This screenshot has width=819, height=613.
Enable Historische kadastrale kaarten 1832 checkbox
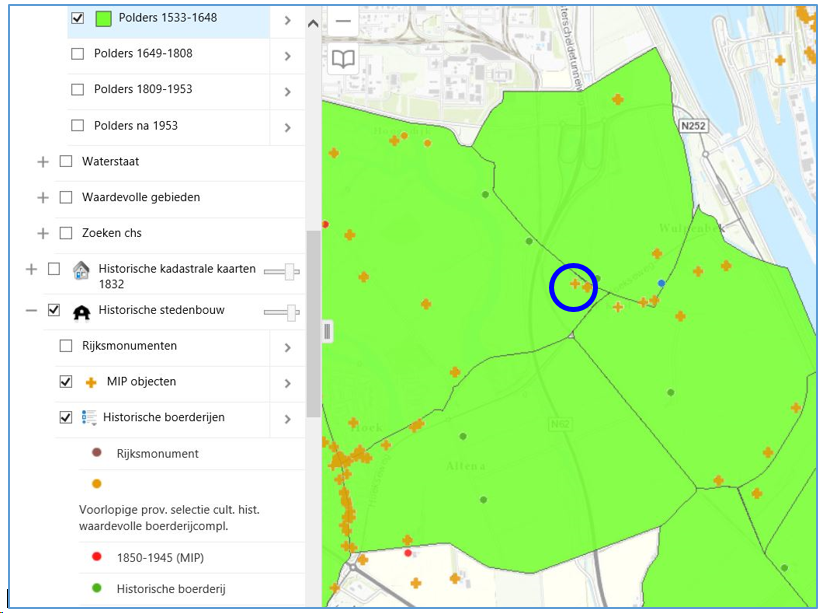(54, 269)
